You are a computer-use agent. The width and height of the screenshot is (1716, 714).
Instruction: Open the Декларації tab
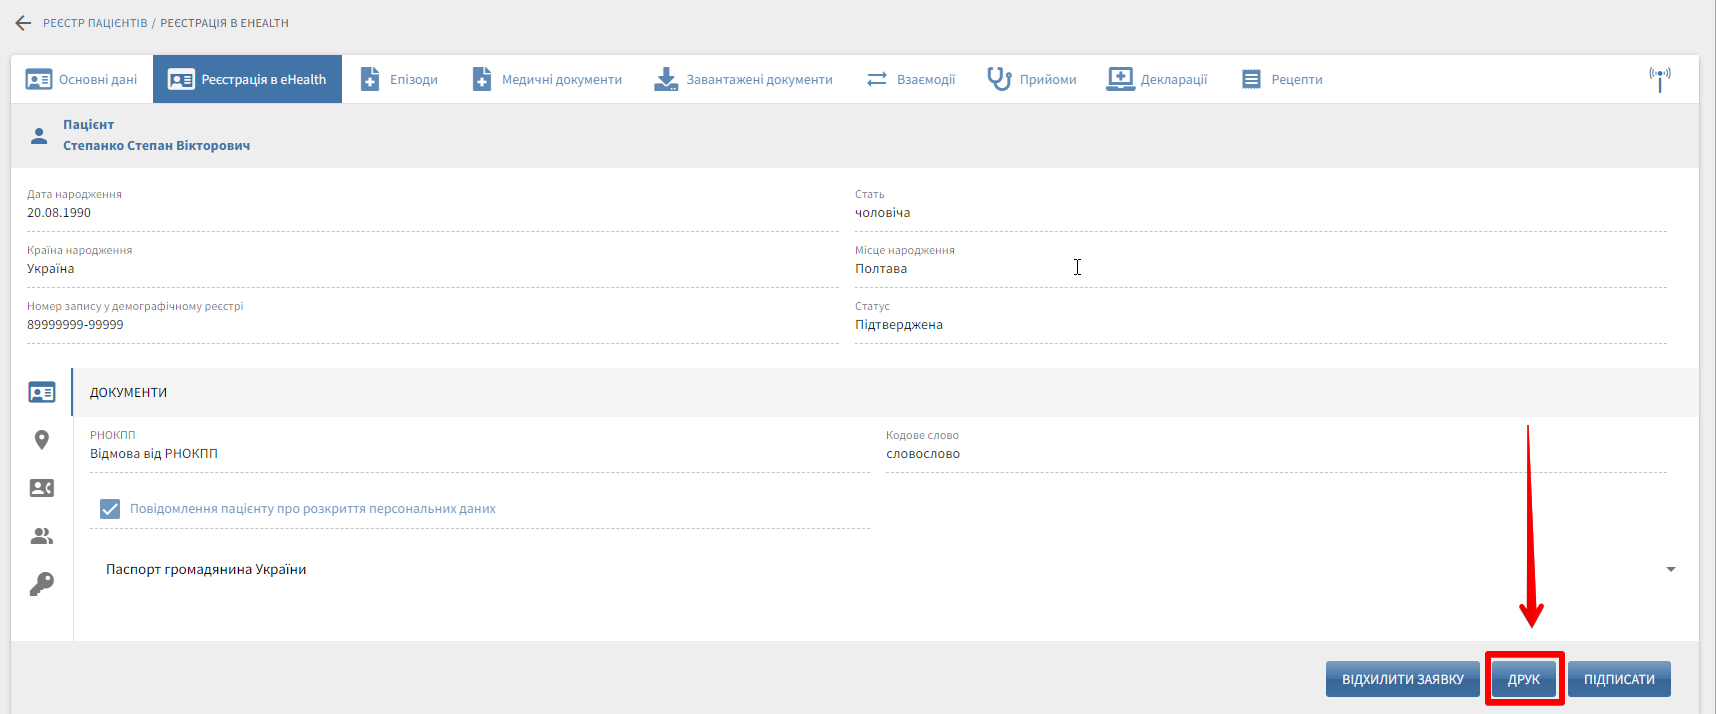point(1157,79)
